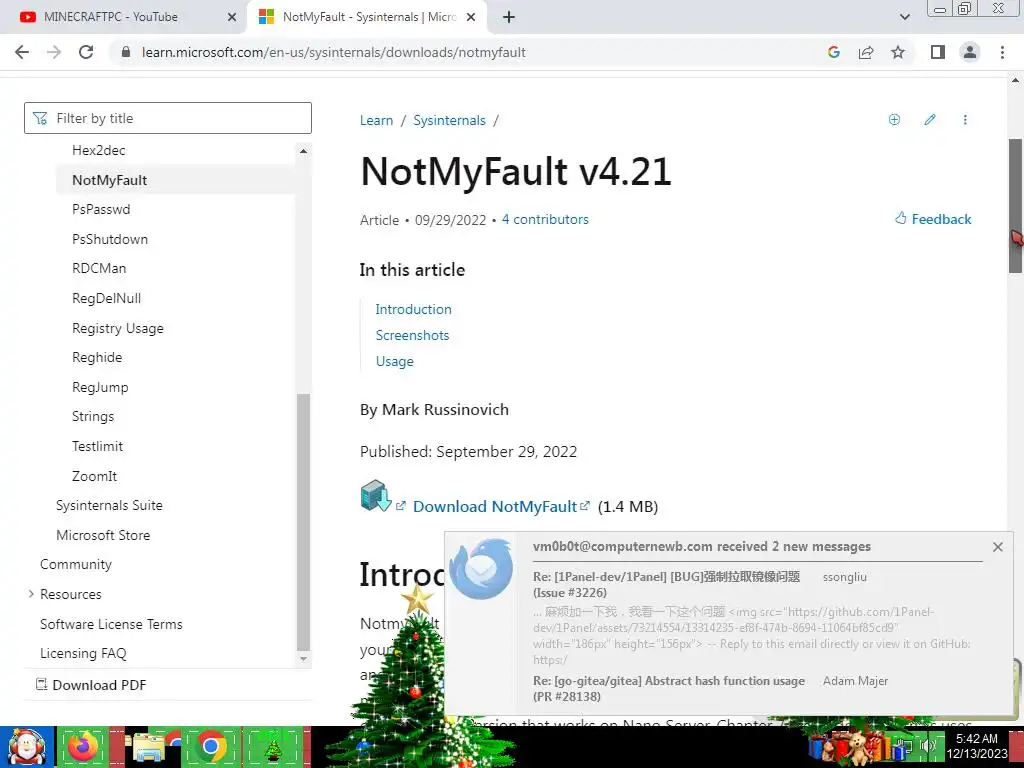This screenshot has width=1024, height=768.
Task: Open PsPasswd in the sidebar
Action: pos(101,209)
